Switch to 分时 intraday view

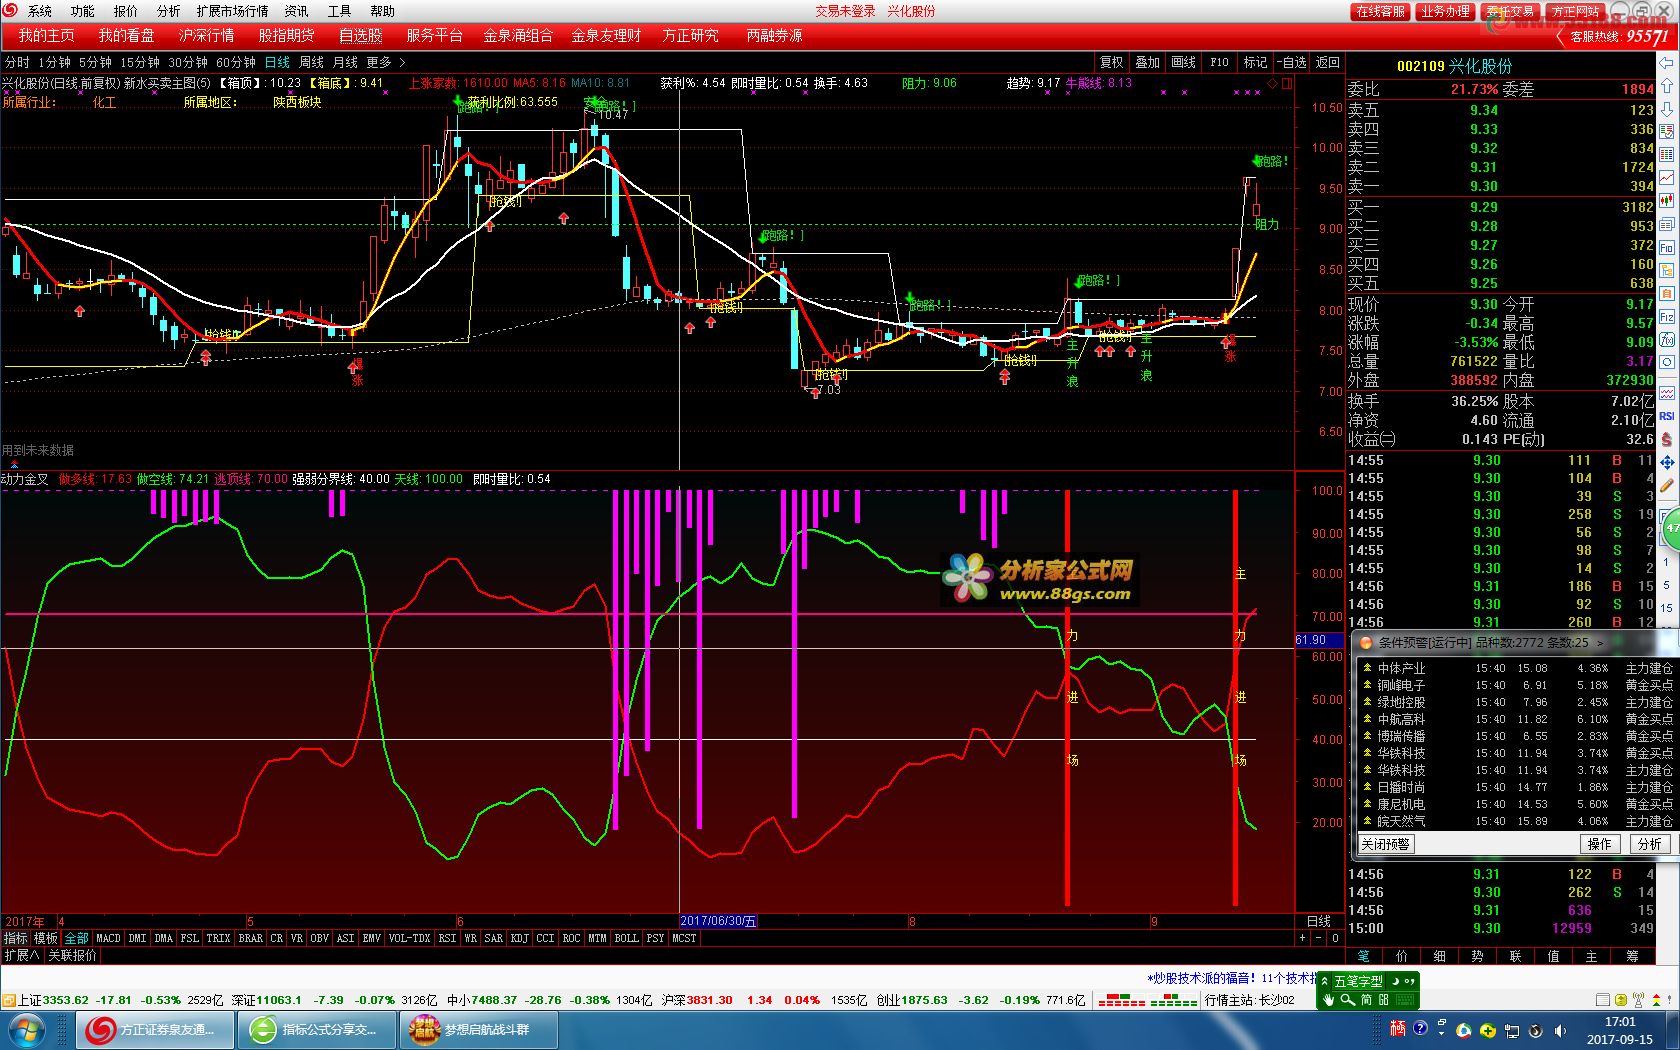click(x=17, y=62)
